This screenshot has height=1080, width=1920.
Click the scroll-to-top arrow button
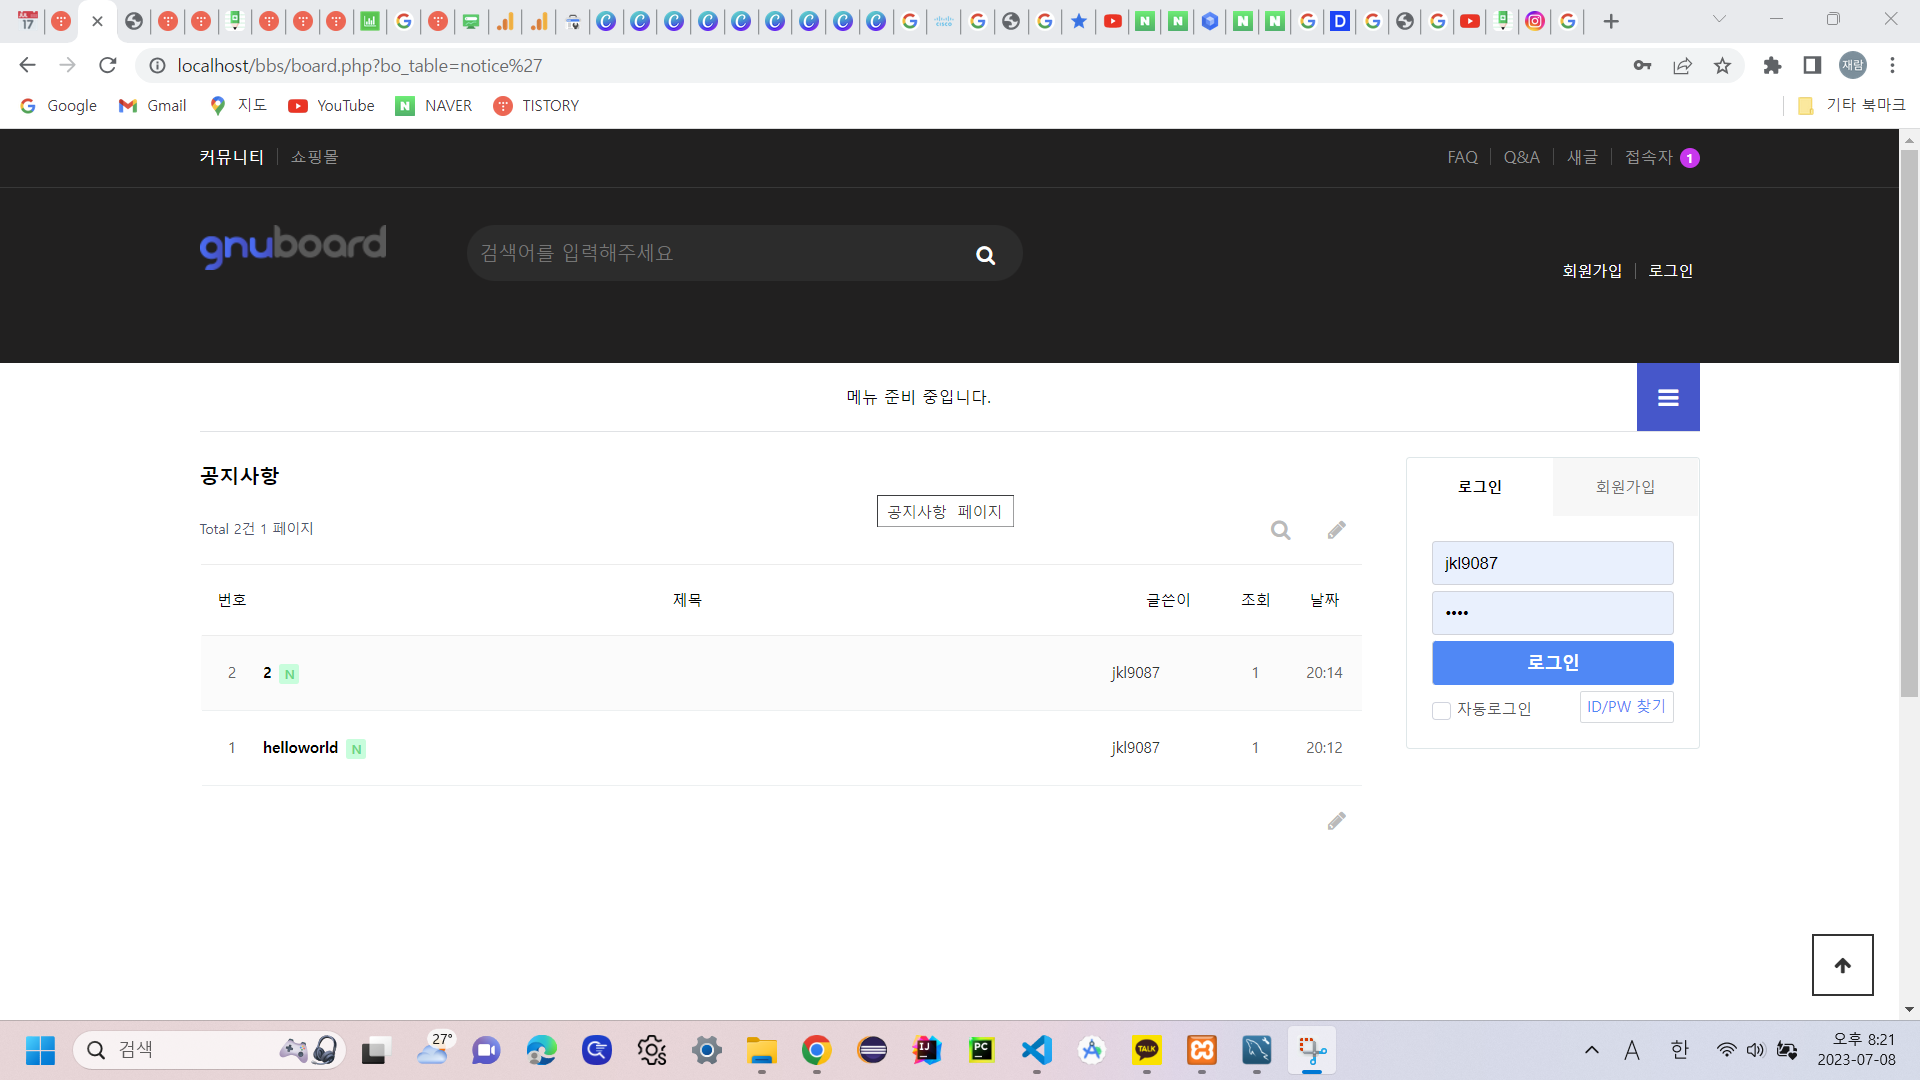point(1842,964)
